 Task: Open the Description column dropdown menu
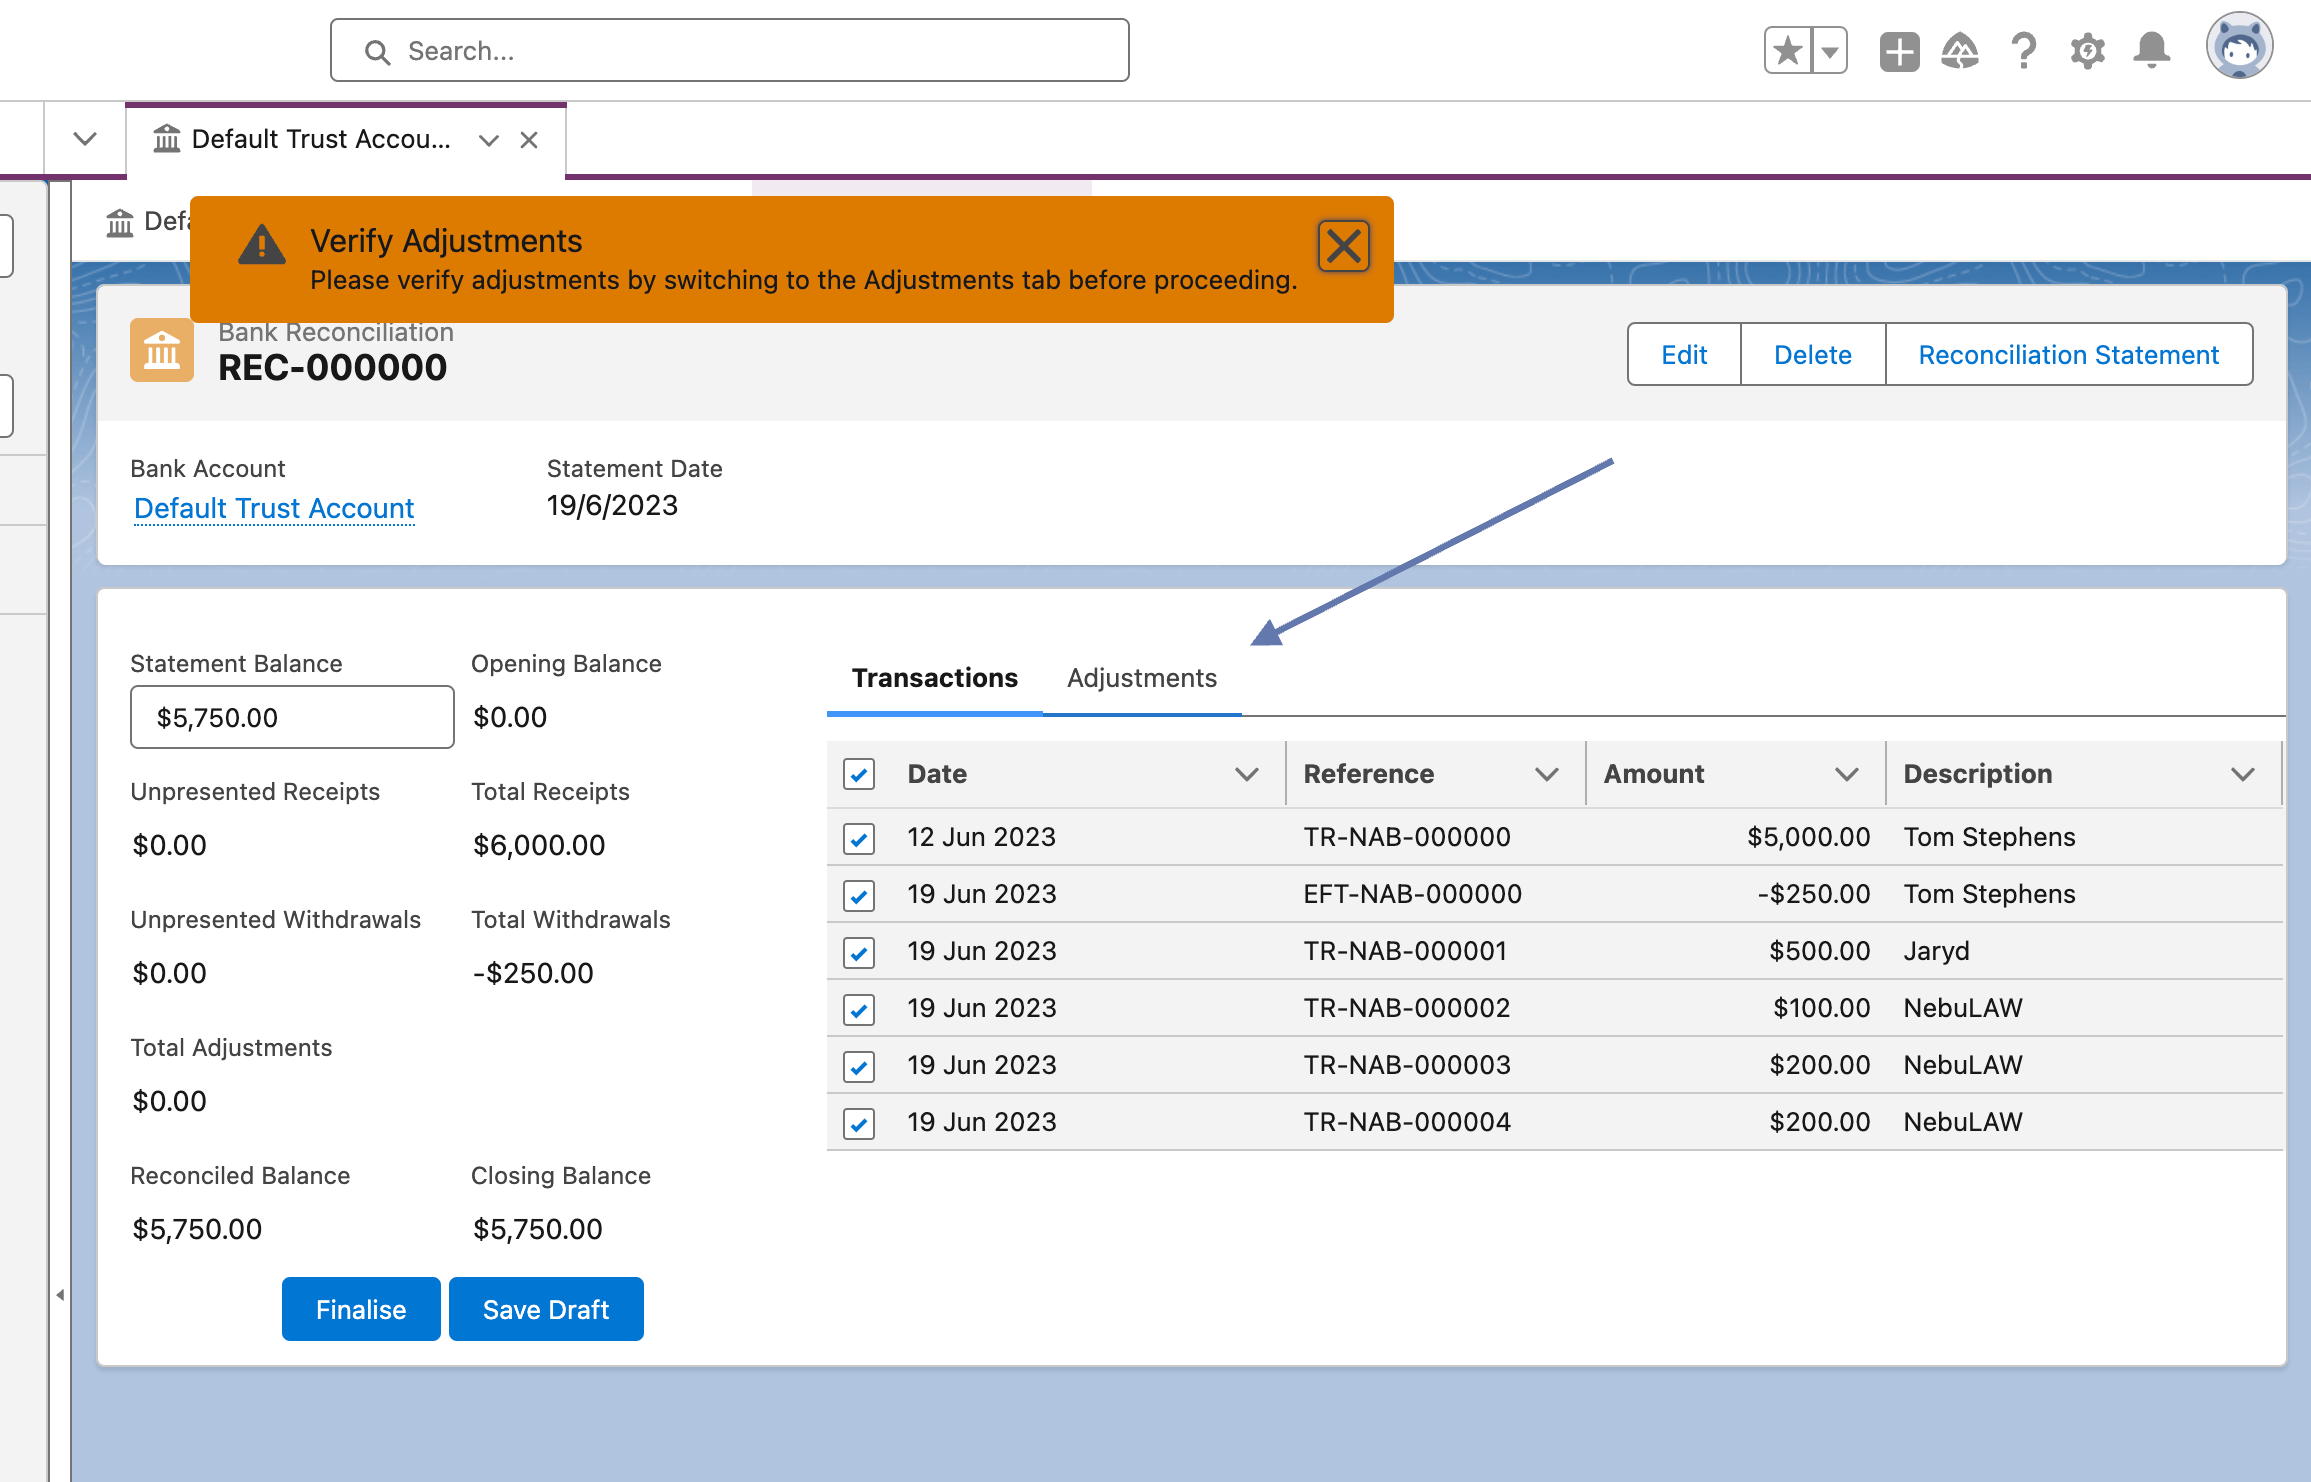click(x=2243, y=774)
